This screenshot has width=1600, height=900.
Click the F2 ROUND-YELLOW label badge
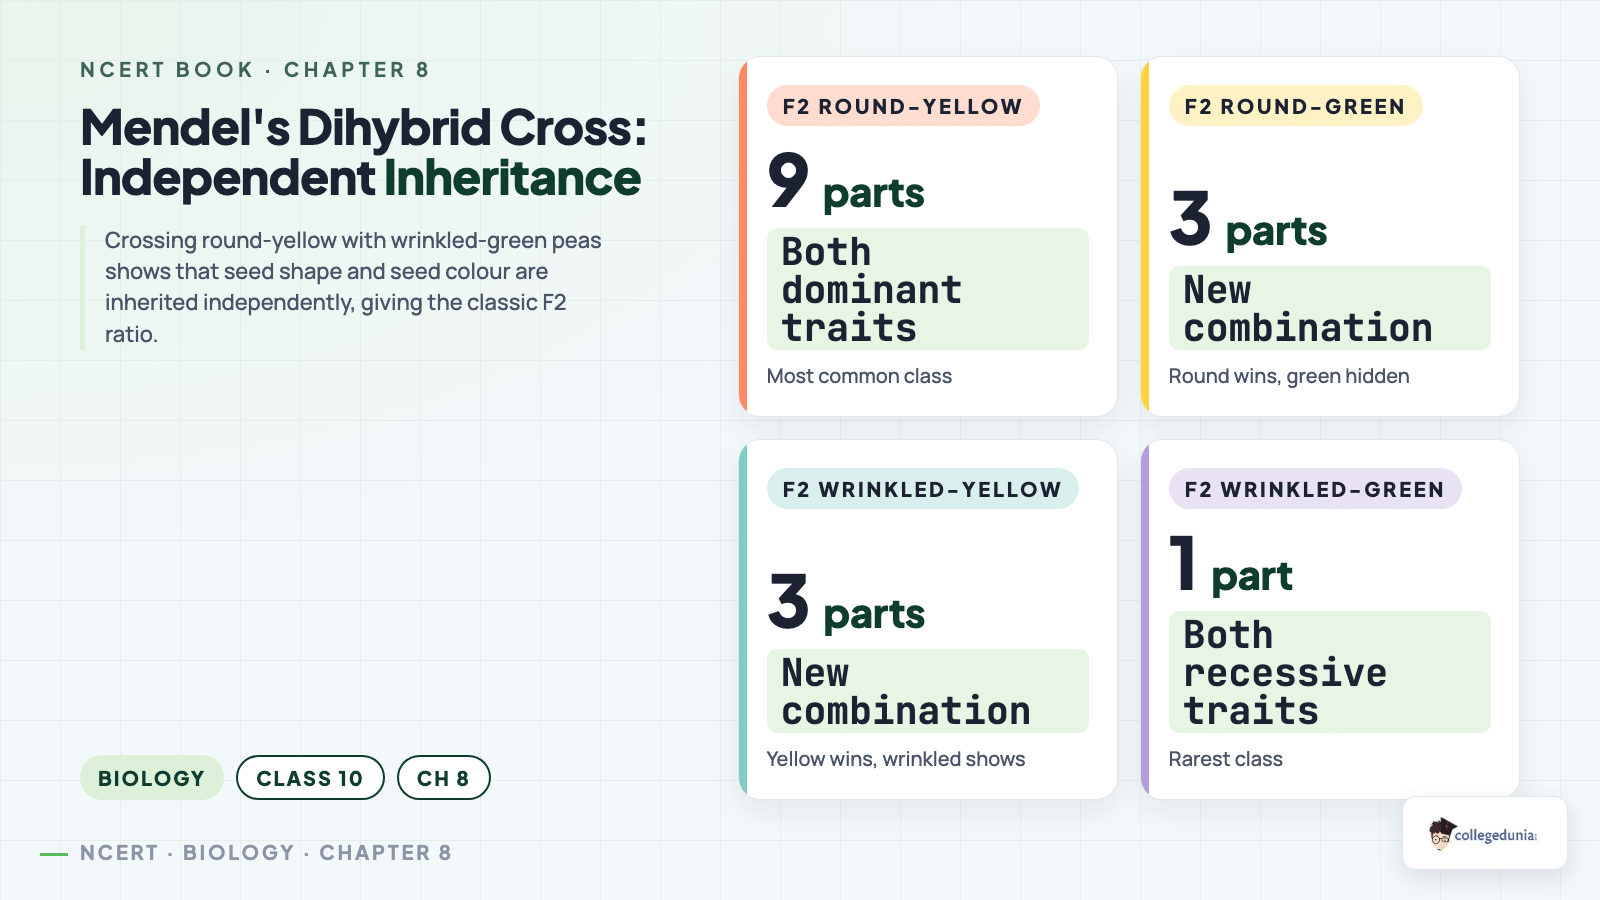(903, 106)
